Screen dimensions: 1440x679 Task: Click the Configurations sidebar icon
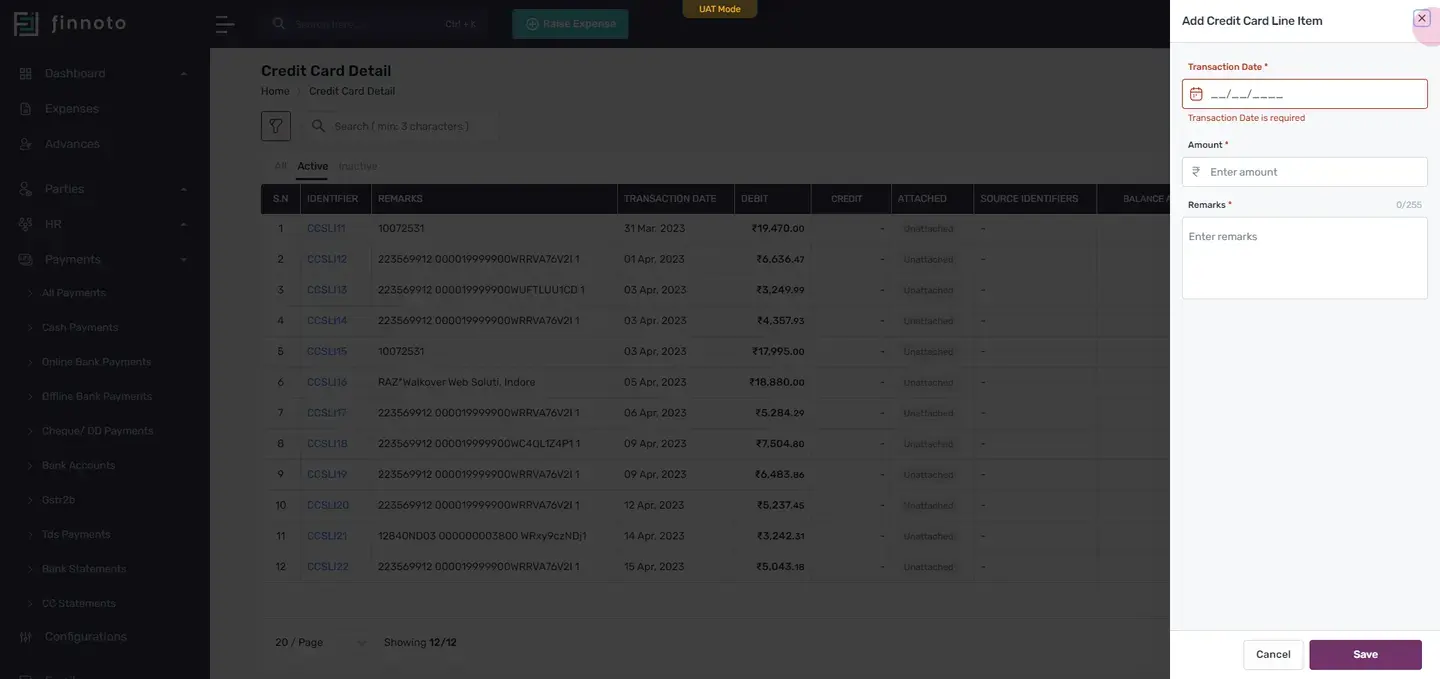26,637
